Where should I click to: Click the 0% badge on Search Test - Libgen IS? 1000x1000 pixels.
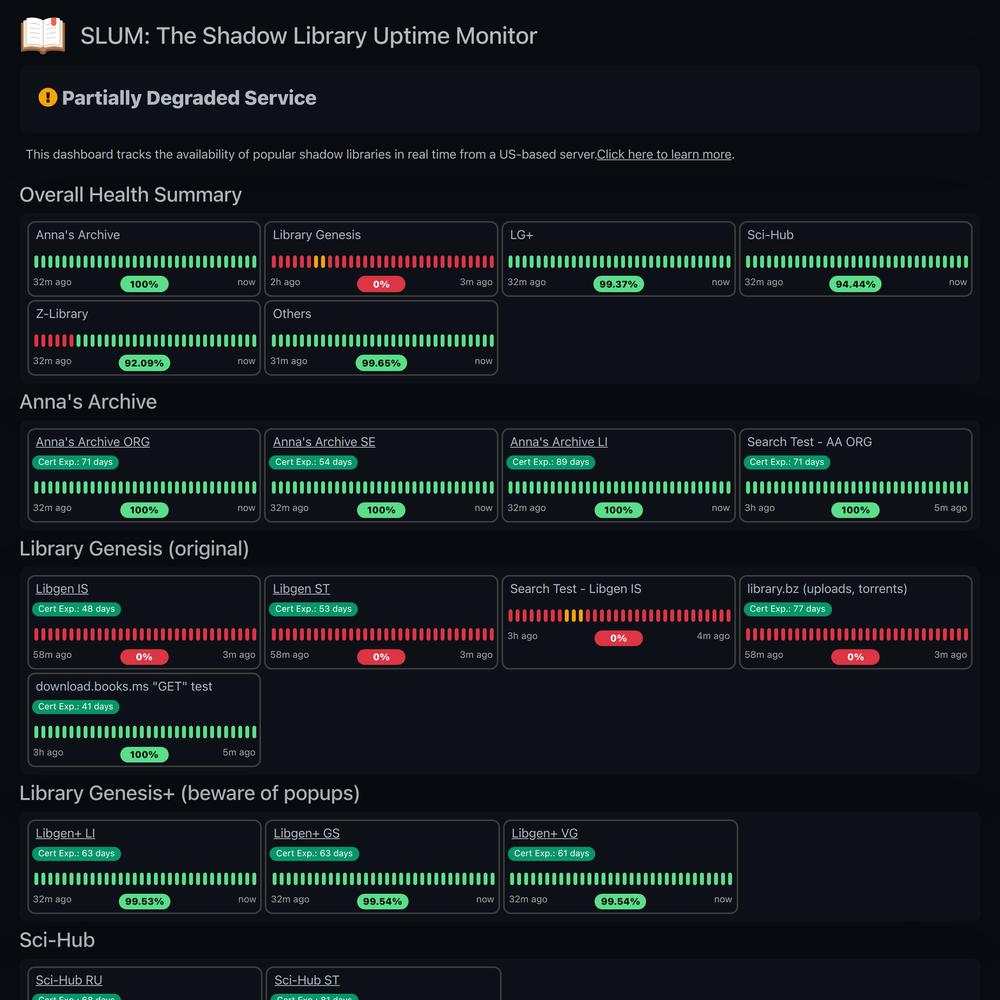tap(618, 638)
